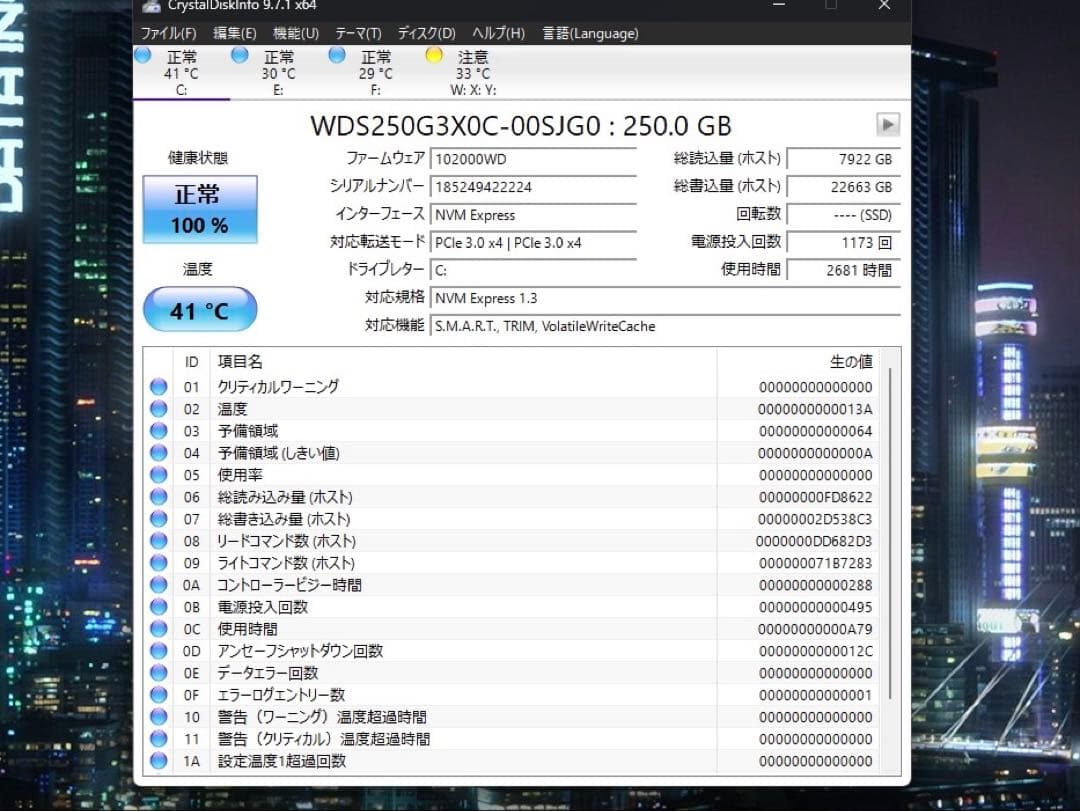This screenshot has width=1080, height=811.
Task: Click the indicator dot beside 電源投入回数
Action: tap(160, 607)
